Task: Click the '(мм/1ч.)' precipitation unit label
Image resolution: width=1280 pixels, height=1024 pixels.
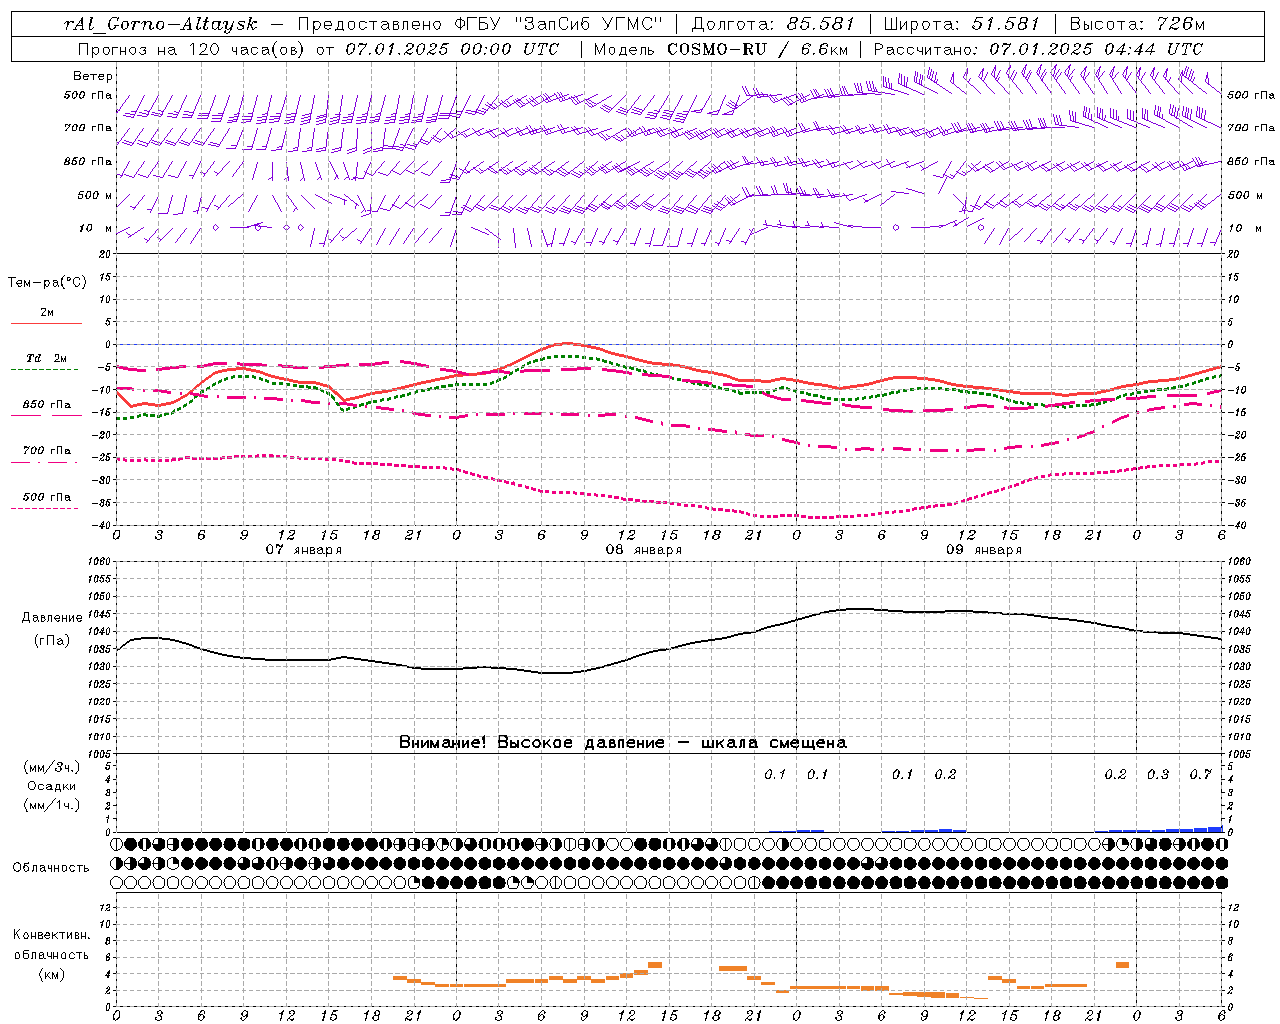Action: [x=52, y=805]
